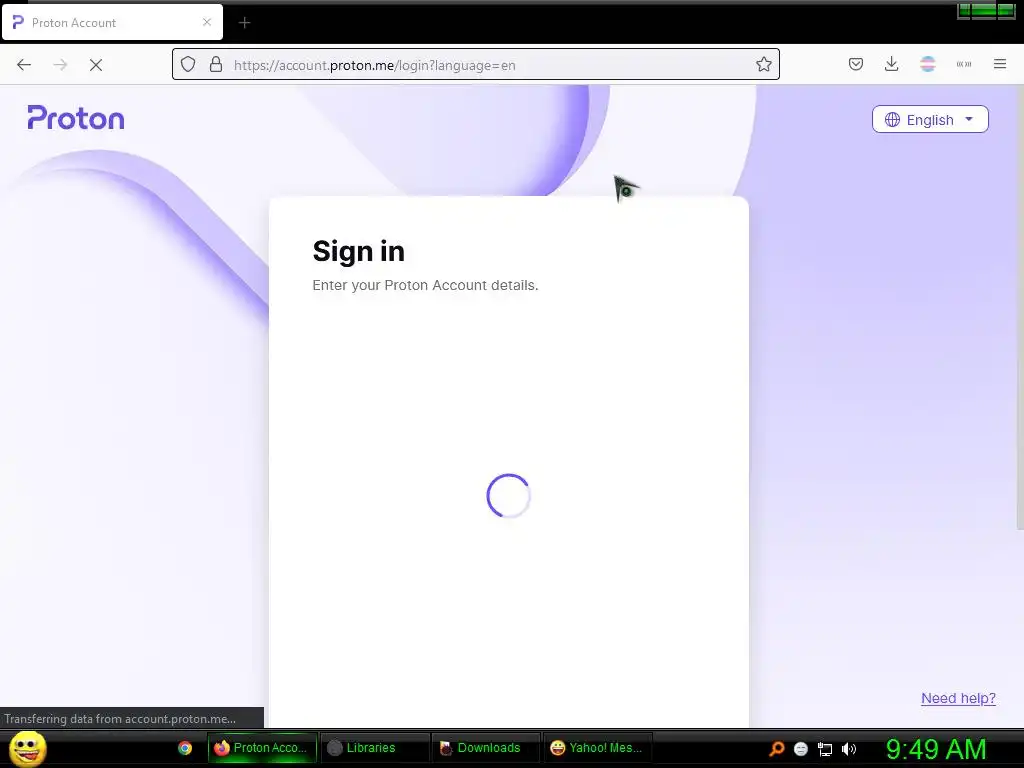Switch to the Downloads taskbar window
Screen dimensions: 1024x768
tap(486, 748)
